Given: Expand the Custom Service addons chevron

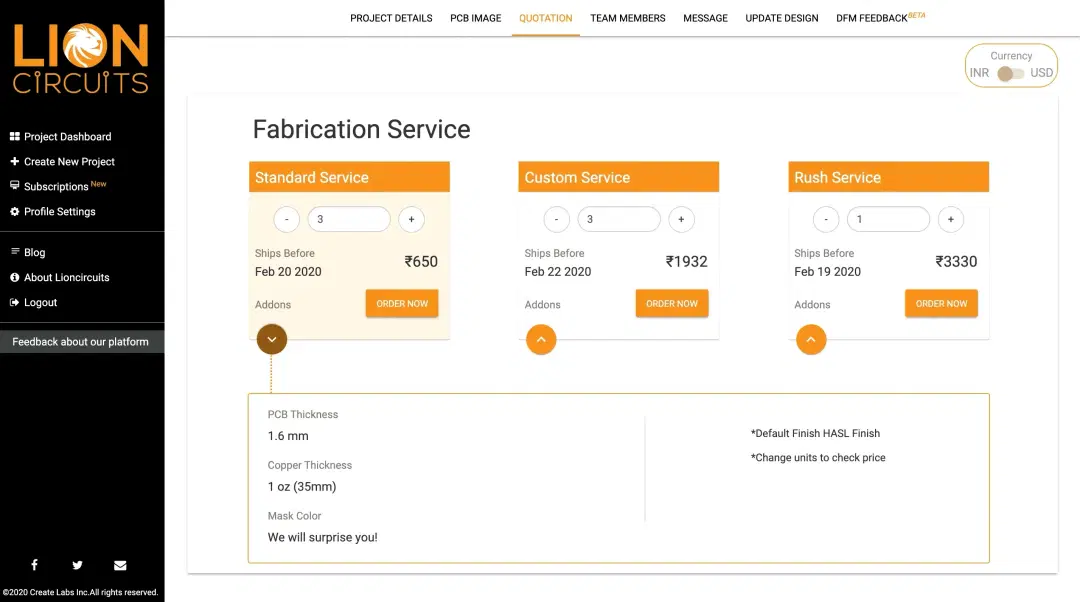Looking at the screenshot, I should 541,339.
